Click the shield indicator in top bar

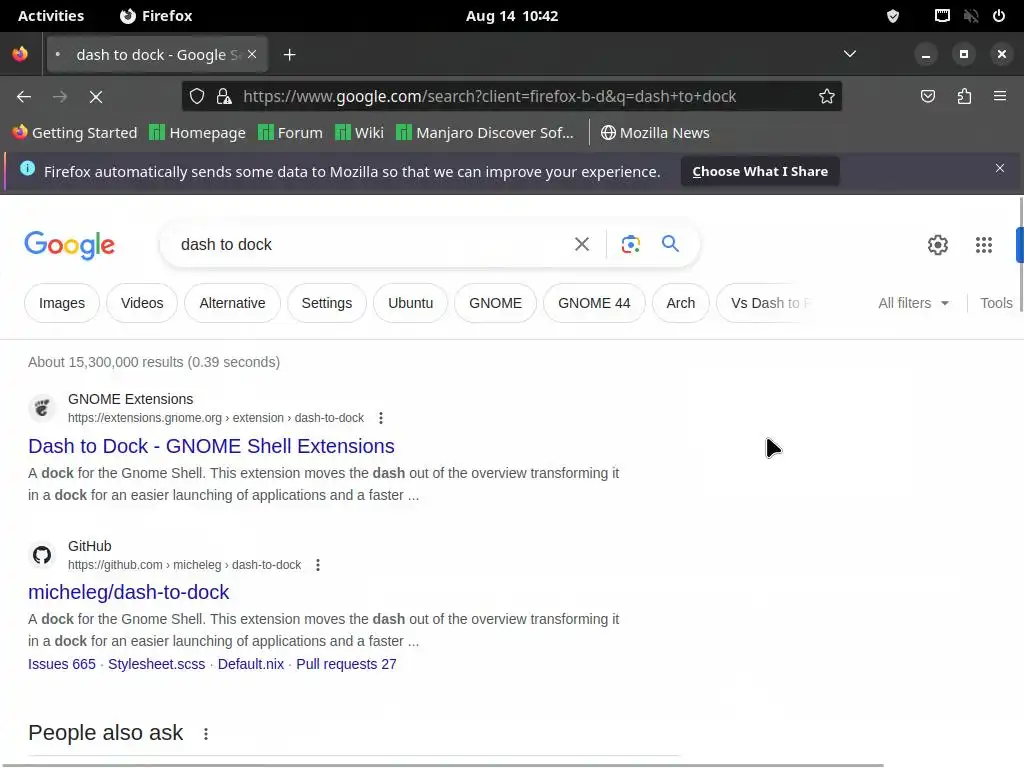(893, 16)
